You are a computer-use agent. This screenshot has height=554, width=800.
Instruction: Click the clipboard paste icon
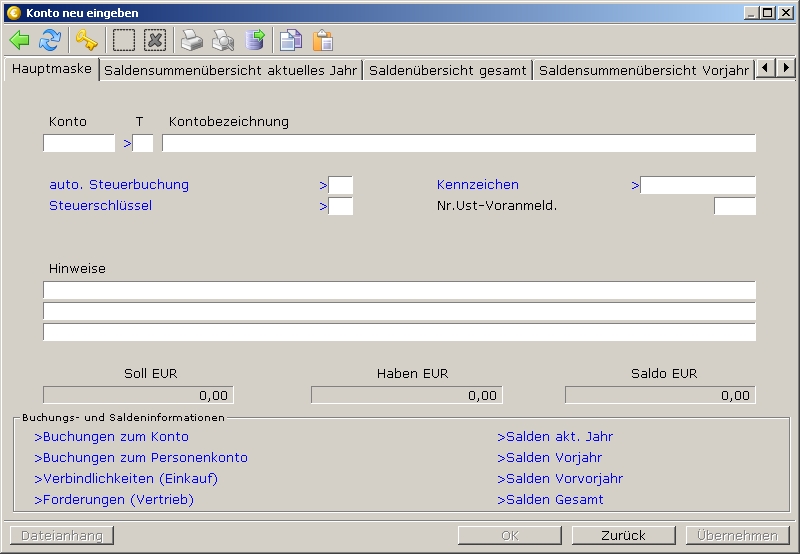322,40
